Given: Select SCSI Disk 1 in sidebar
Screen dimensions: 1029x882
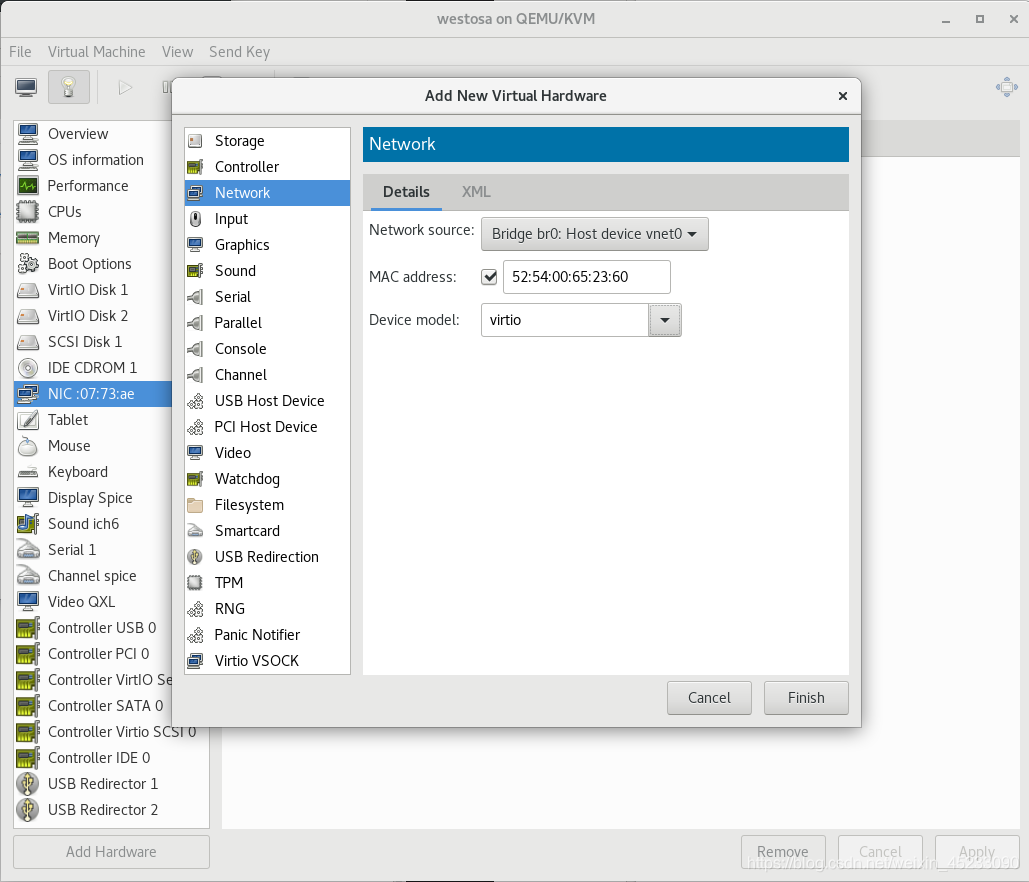Looking at the screenshot, I should click(93, 342).
